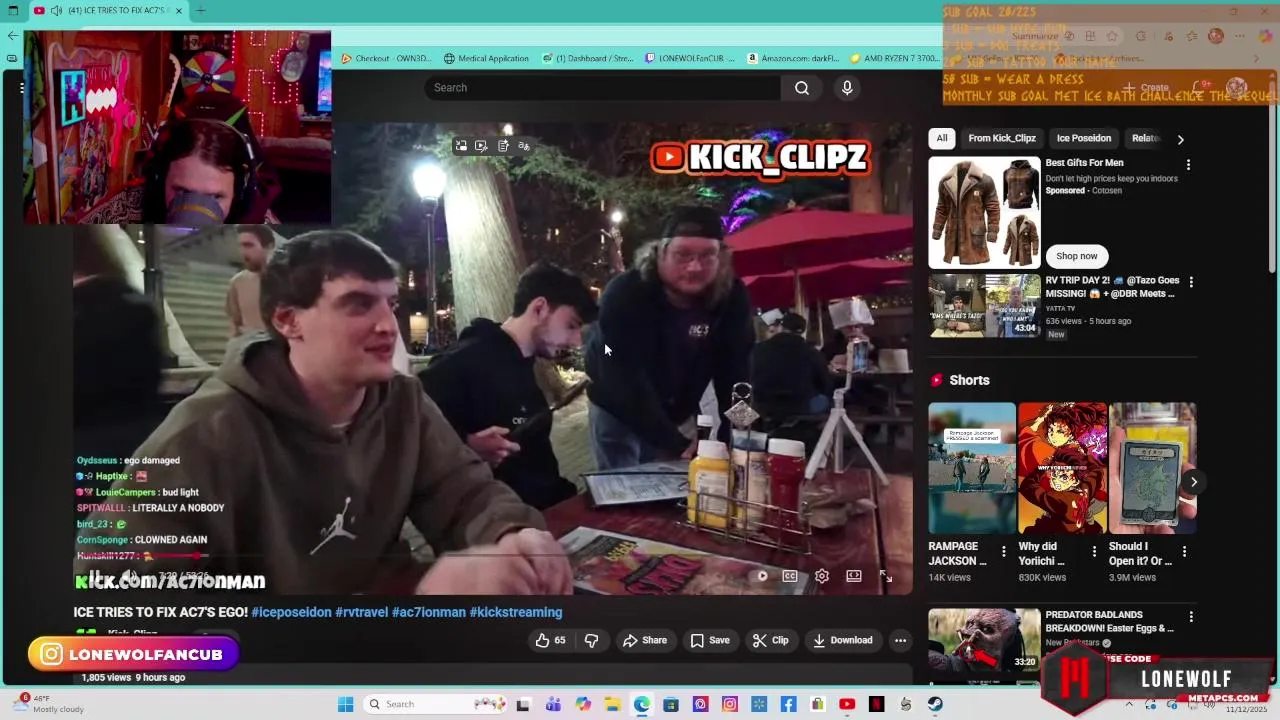Viewport: 1280px width, 720px height.
Task: Open Netflix from taskbar
Action: tap(877, 704)
